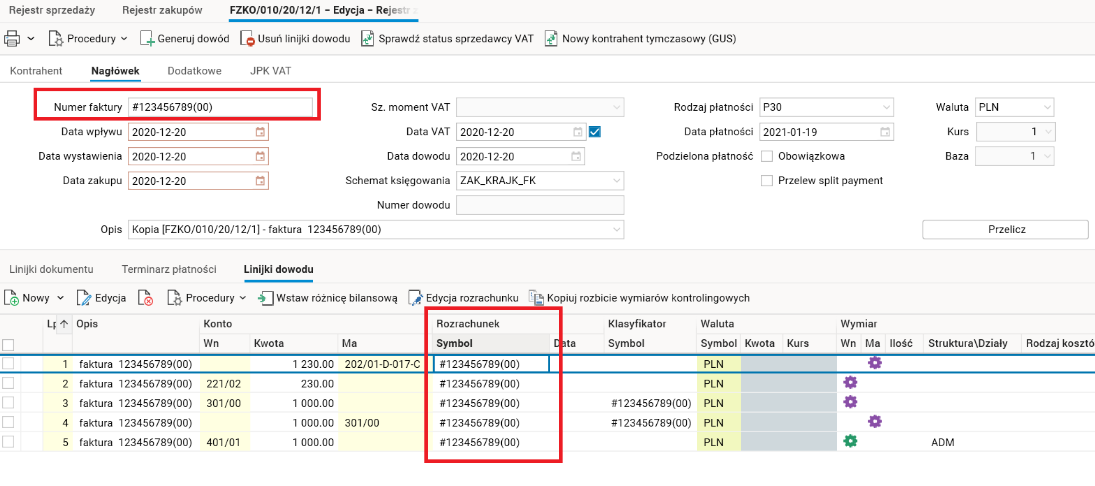The height and width of the screenshot is (486, 1095).
Task: Click Kopiuj rozbicie wymiarów kontrolingowych
Action: click(x=538, y=298)
